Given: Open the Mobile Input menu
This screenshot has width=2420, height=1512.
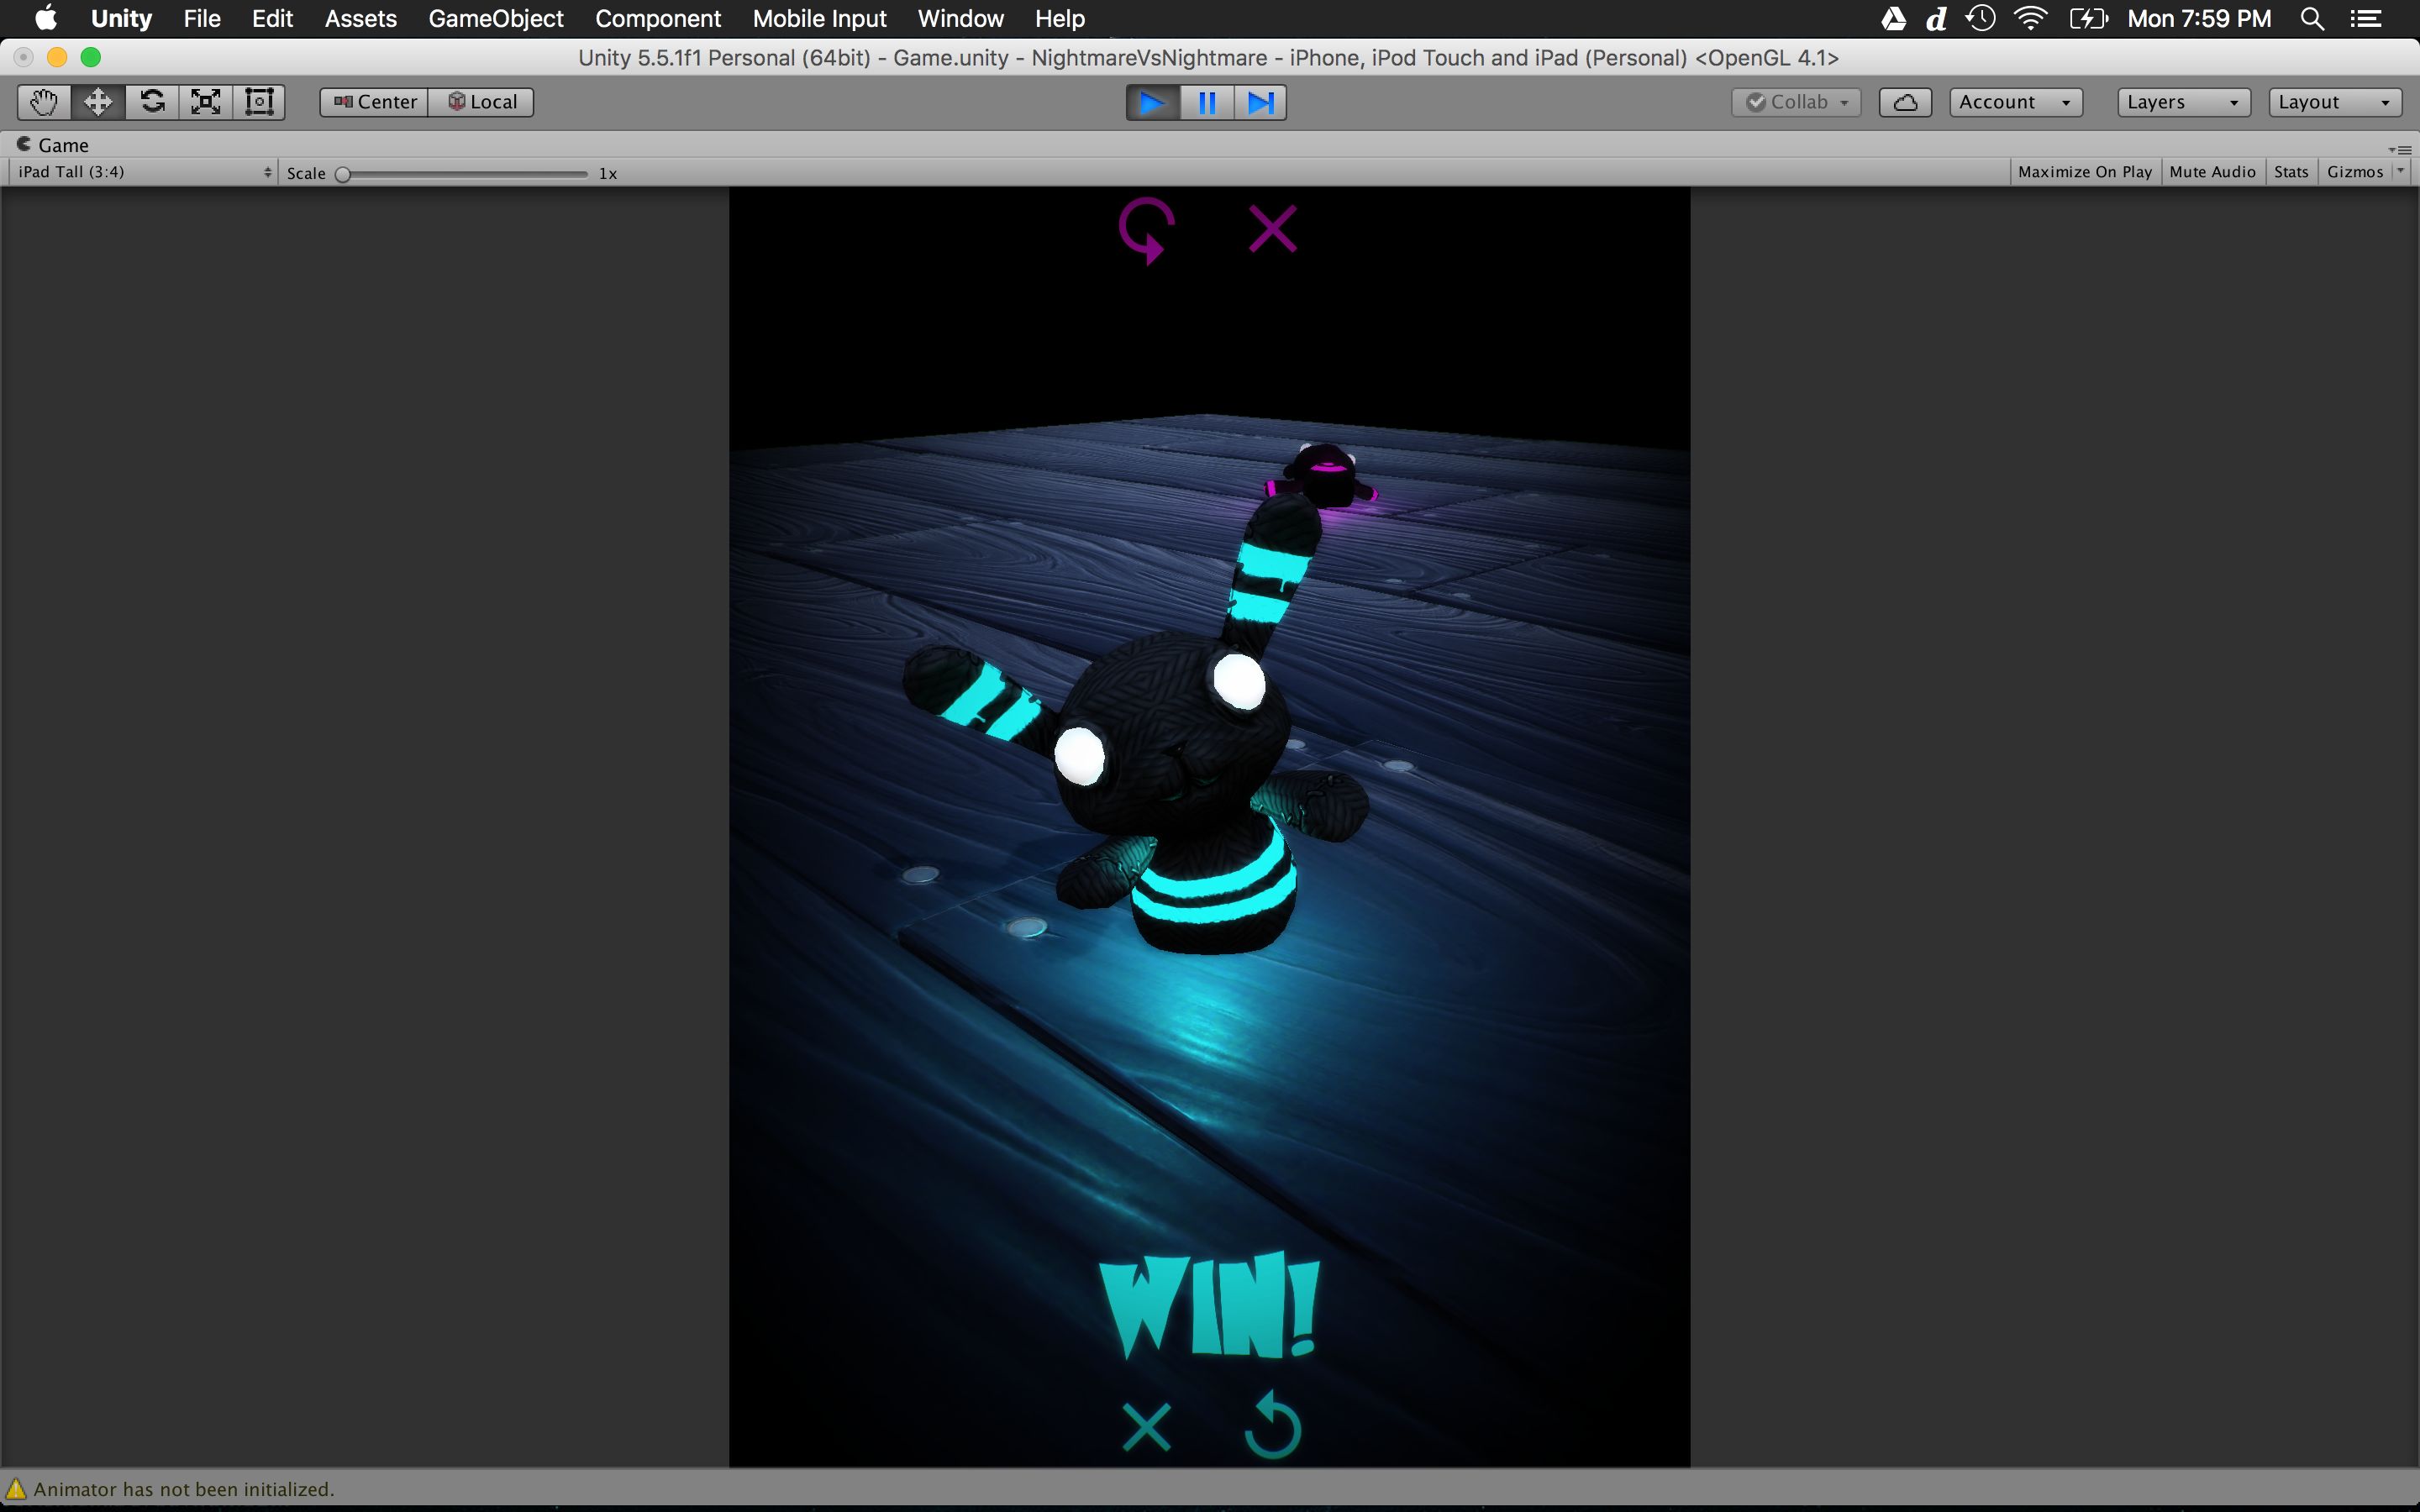Looking at the screenshot, I should coord(819,19).
